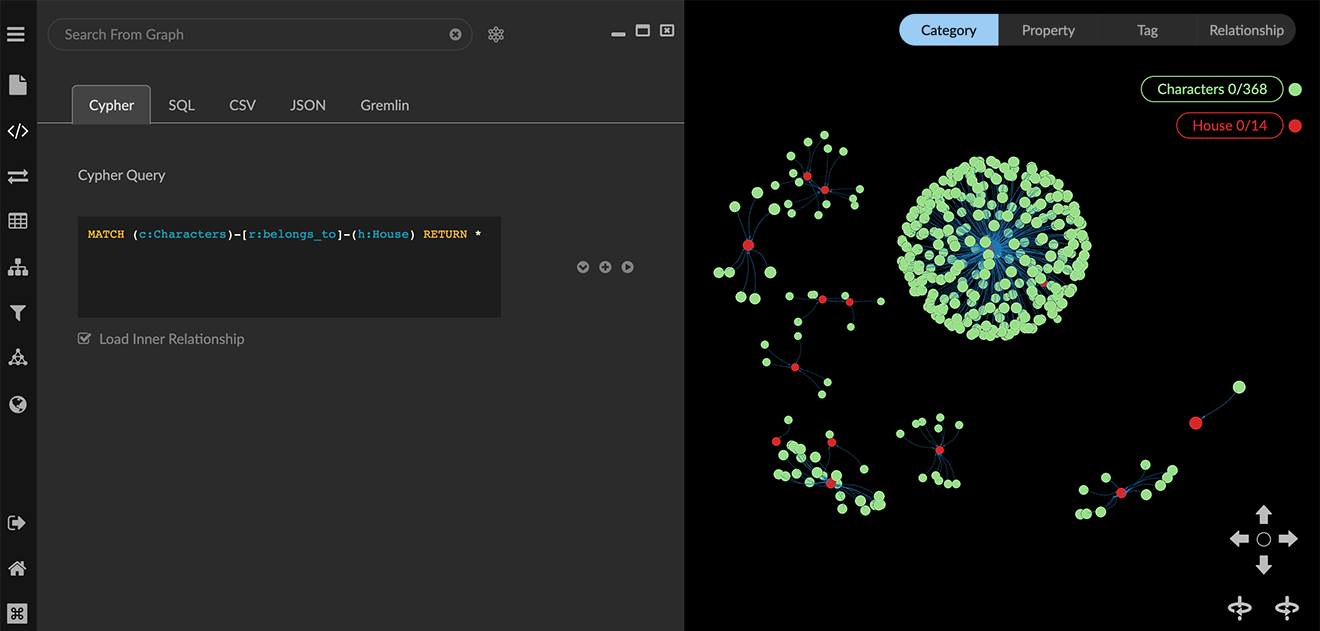The height and width of the screenshot is (631, 1320).
Task: Switch to the Gremlin tab
Action: [x=384, y=105]
